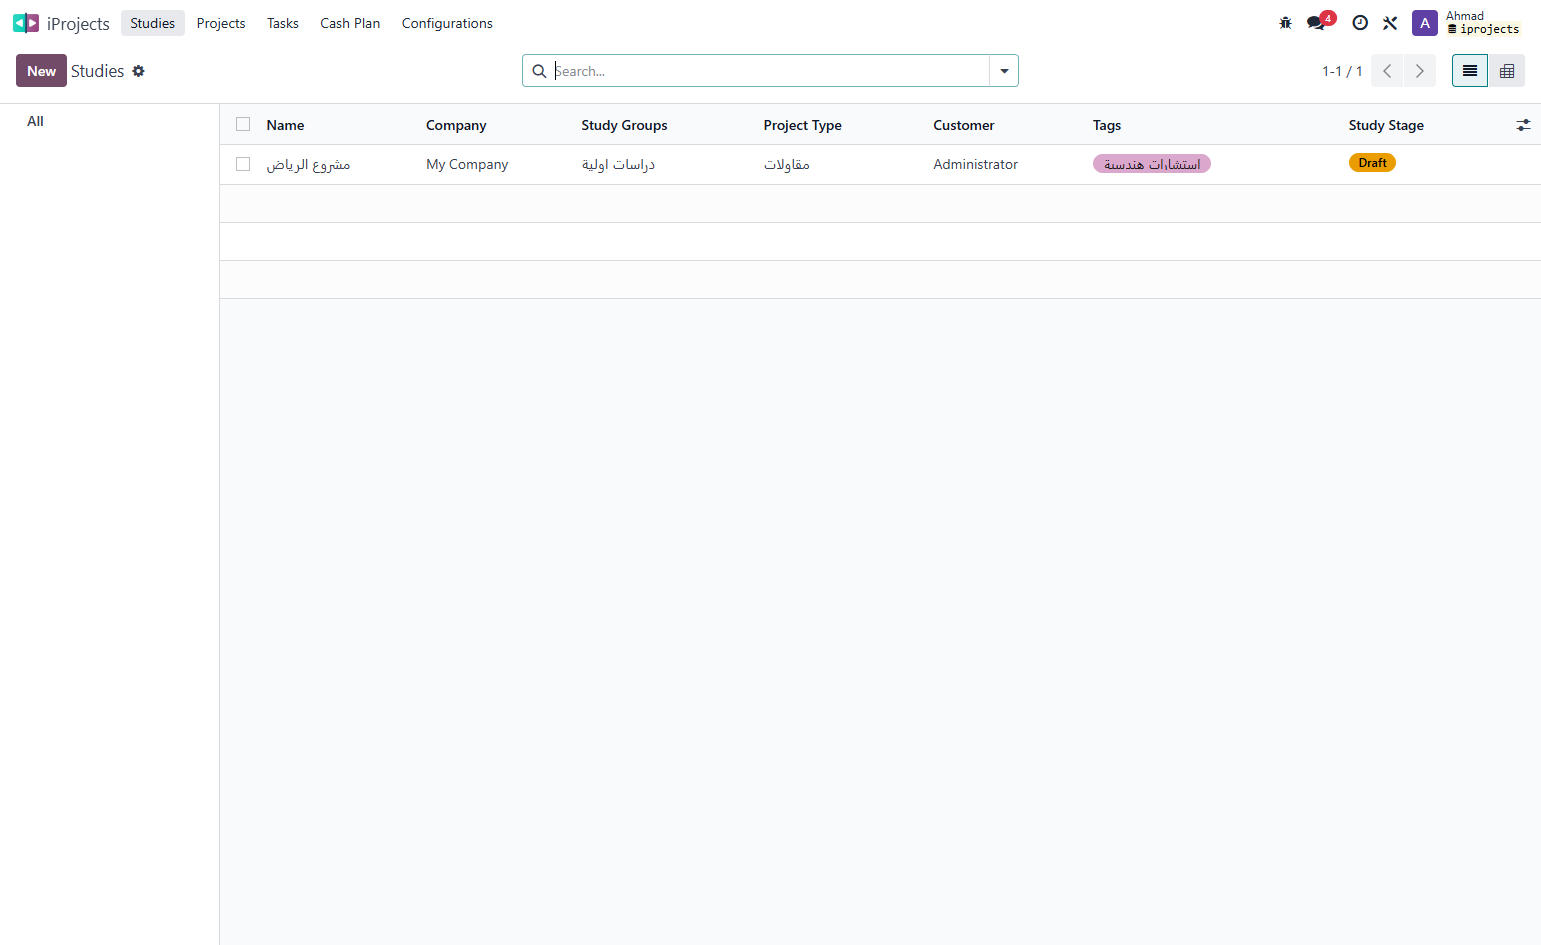The width and height of the screenshot is (1541, 945).
Task: Open the activities clock icon
Action: 1360,23
